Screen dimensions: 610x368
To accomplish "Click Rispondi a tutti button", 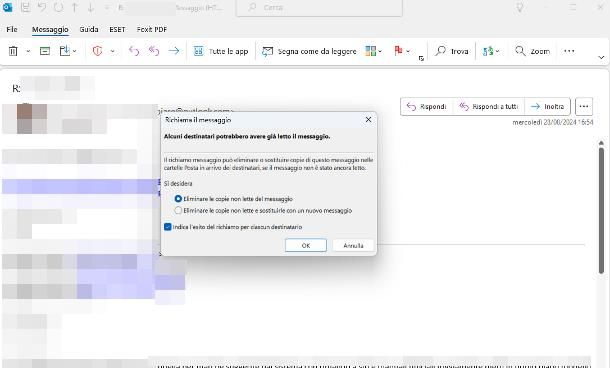I will coord(489,106).
